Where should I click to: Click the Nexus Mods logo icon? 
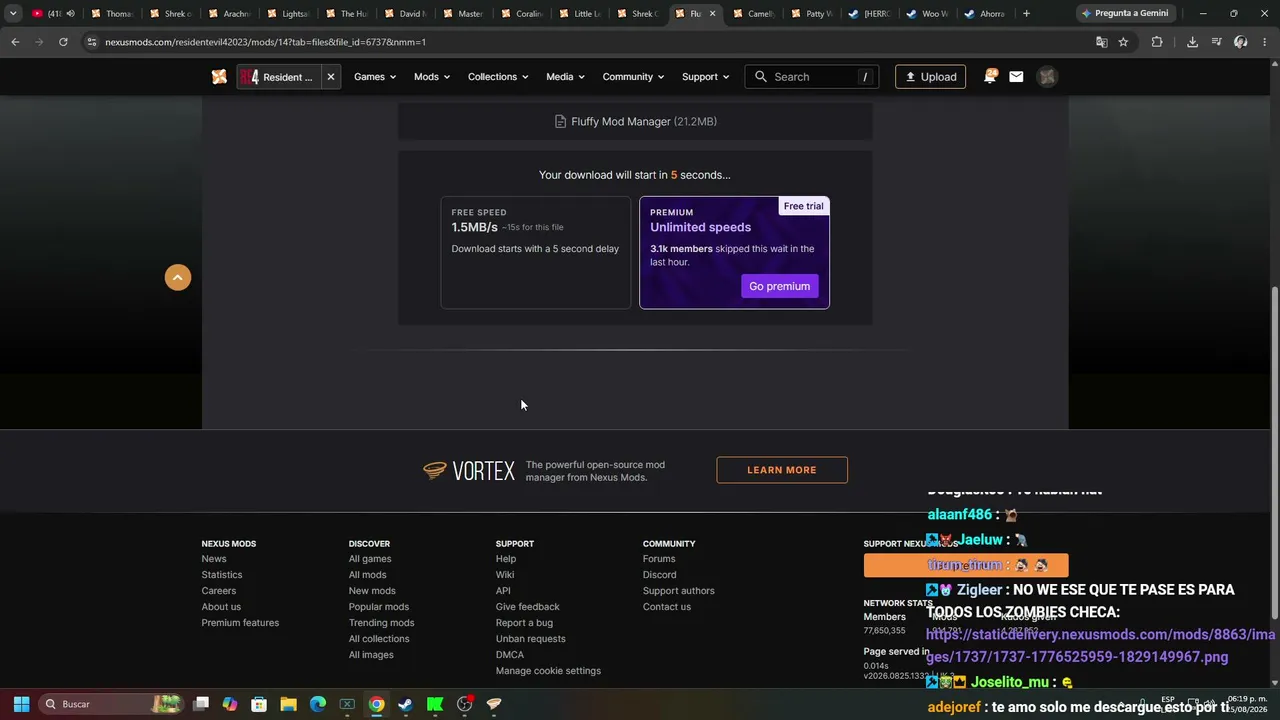219,77
